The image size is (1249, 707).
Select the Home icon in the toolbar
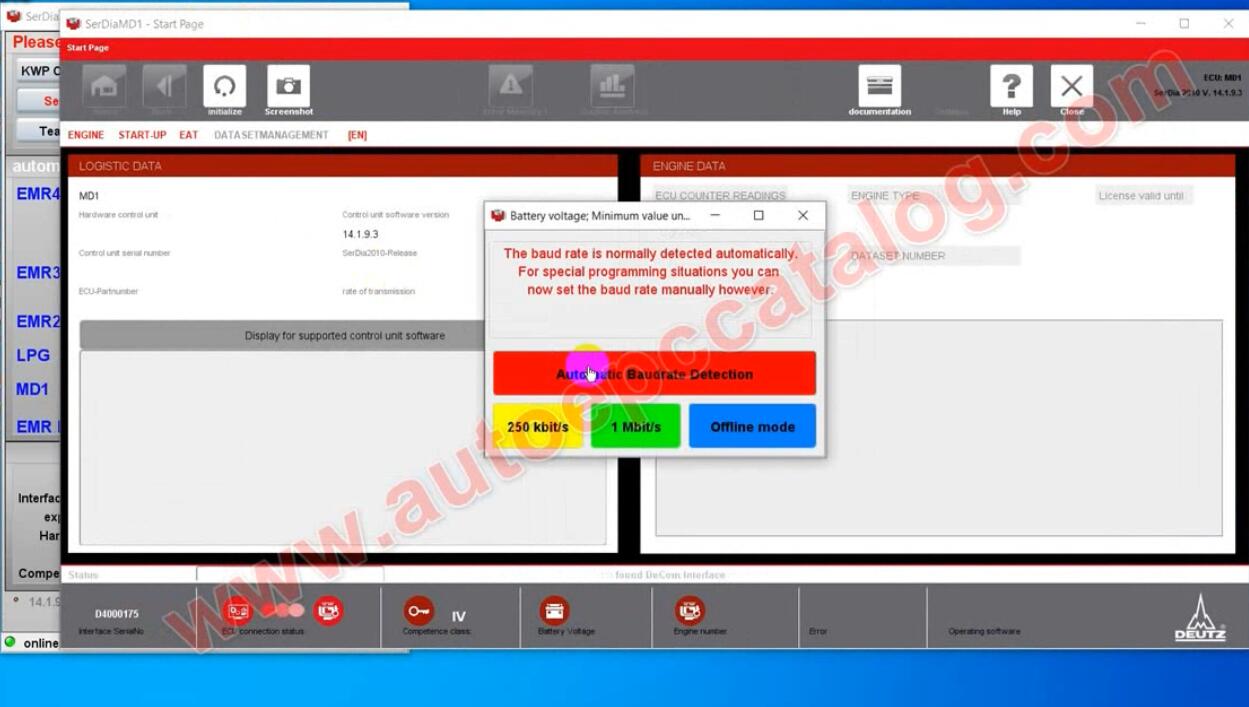(104, 87)
